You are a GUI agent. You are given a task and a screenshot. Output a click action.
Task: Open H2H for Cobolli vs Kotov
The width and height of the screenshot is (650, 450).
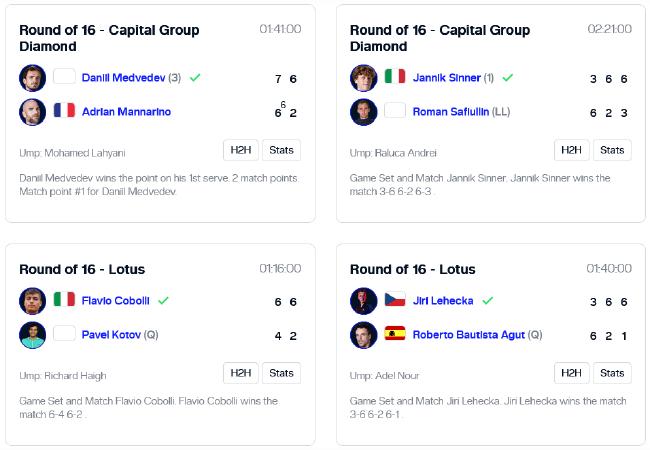[x=241, y=373]
